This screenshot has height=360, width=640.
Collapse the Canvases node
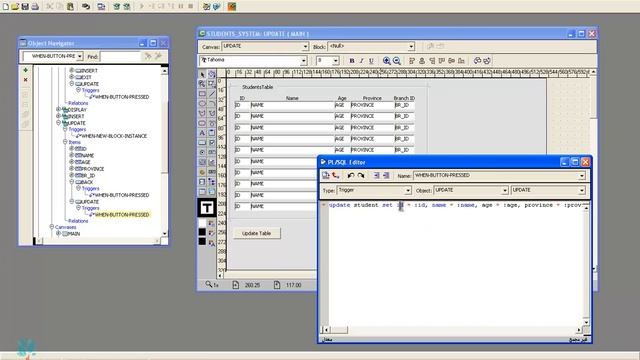pyautogui.click(x=51, y=227)
